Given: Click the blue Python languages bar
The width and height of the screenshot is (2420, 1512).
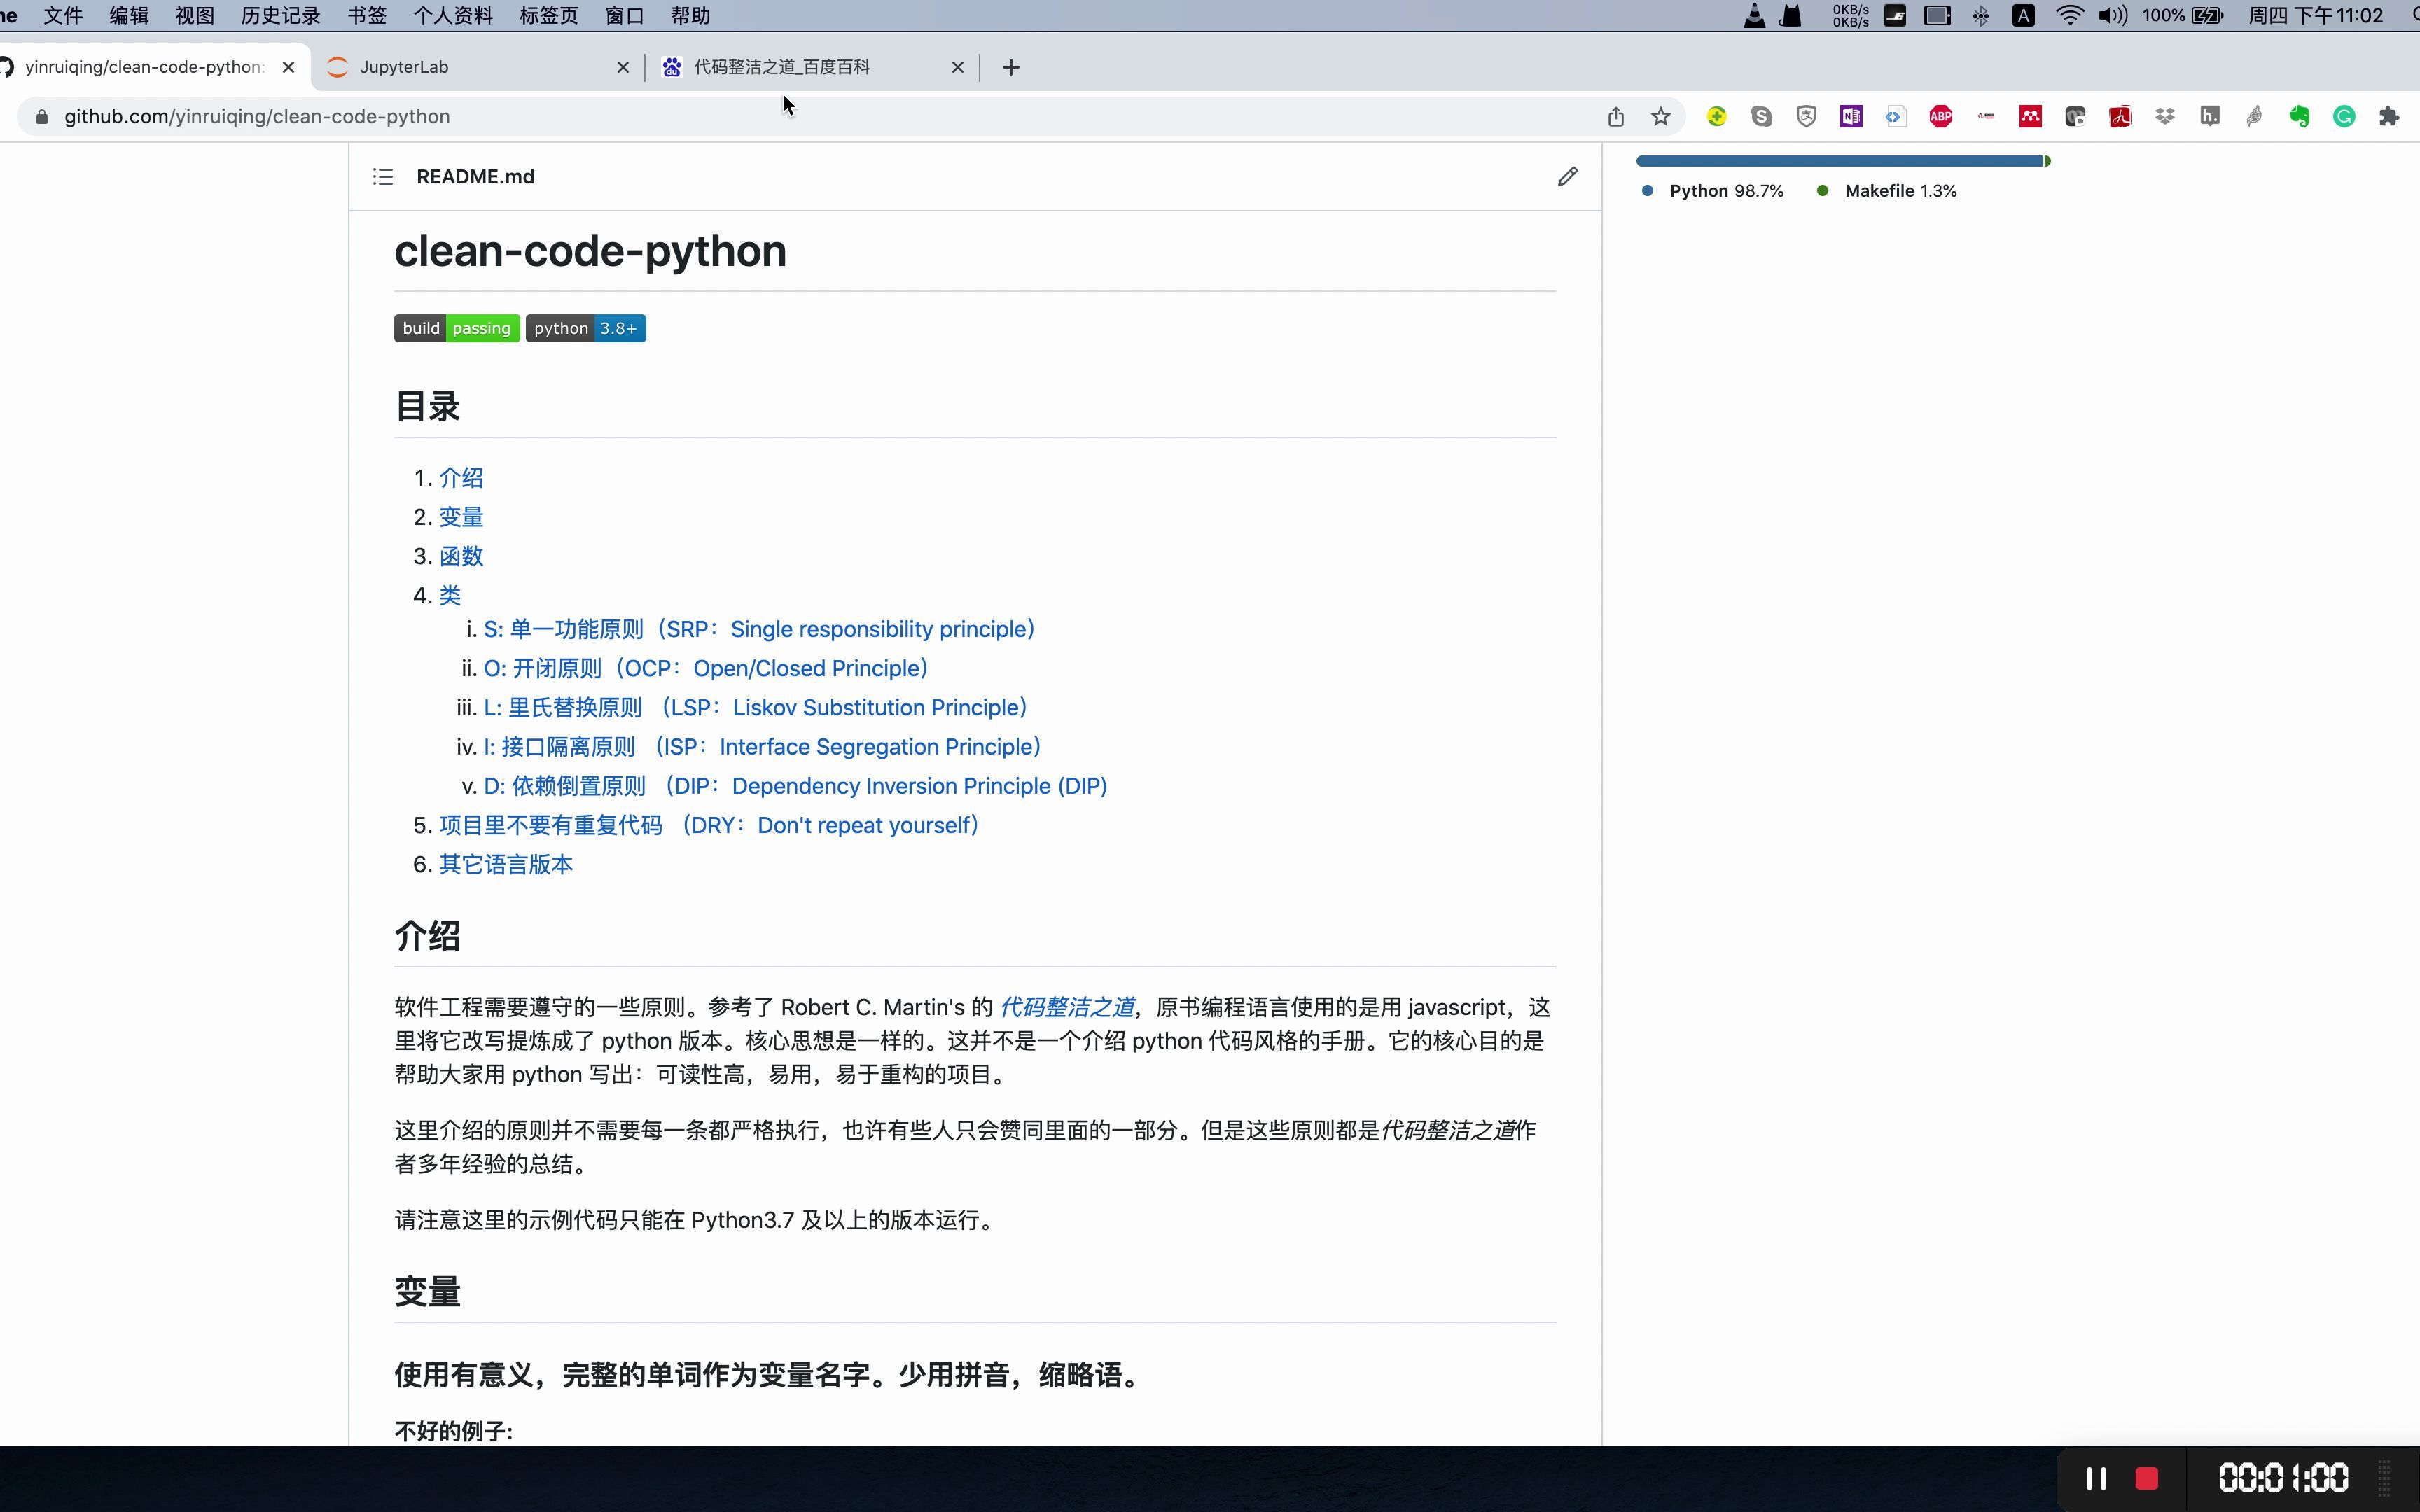Looking at the screenshot, I should pos(1840,161).
